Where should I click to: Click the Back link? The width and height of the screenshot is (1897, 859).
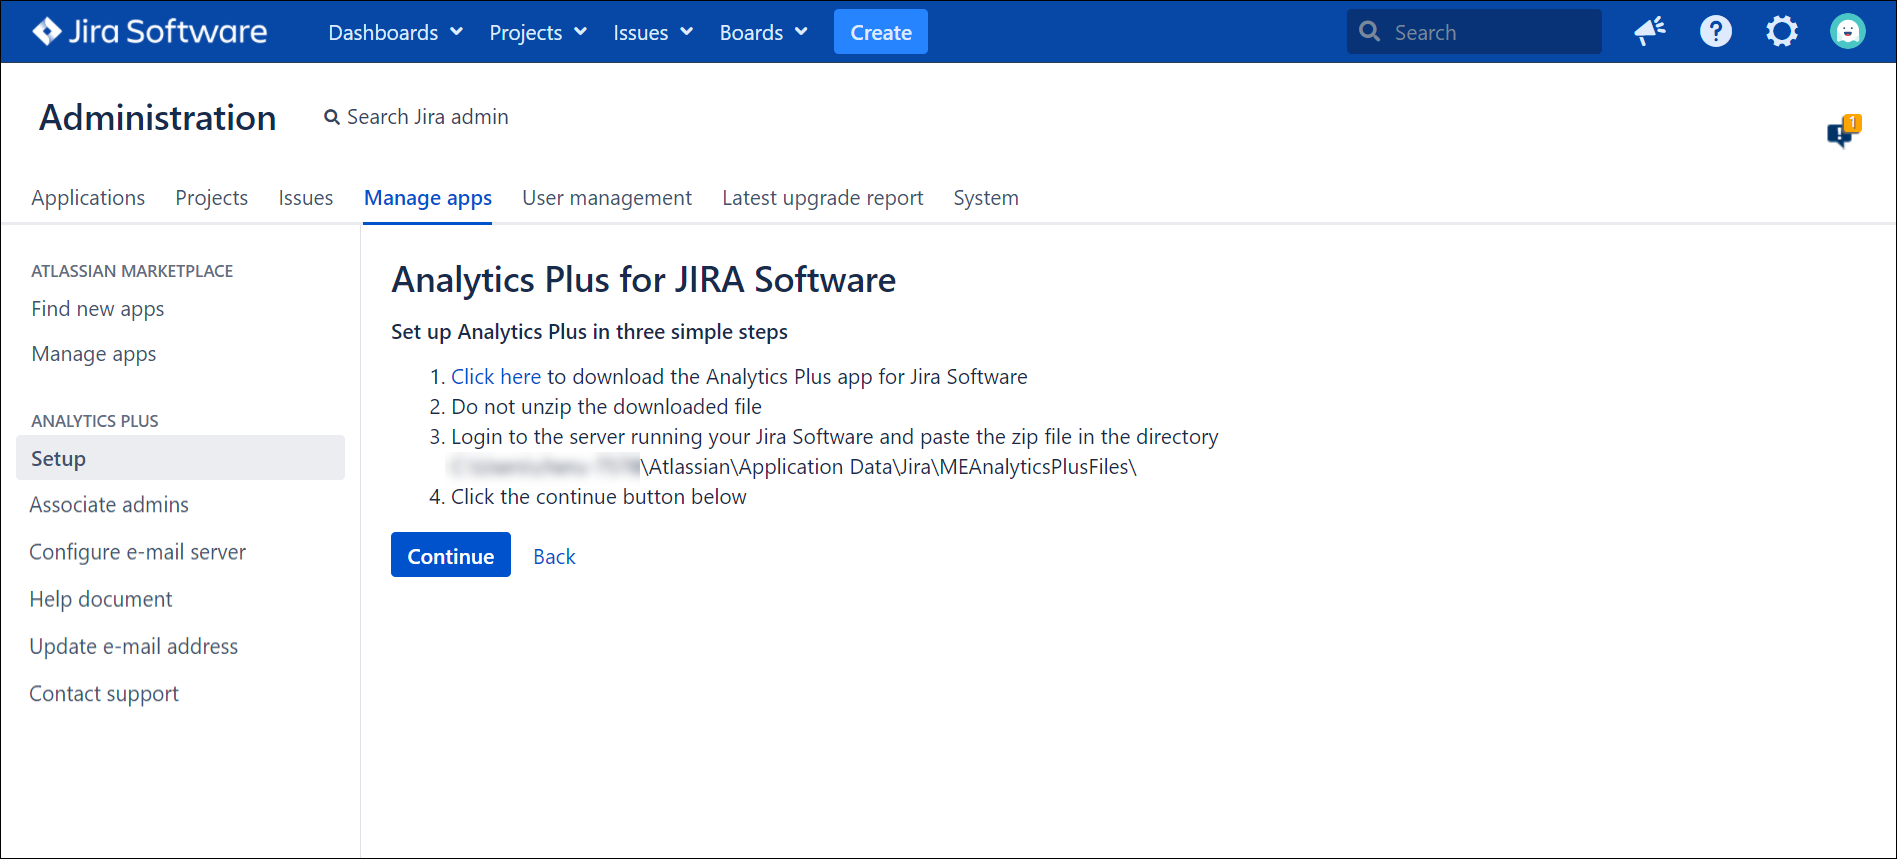[554, 557]
